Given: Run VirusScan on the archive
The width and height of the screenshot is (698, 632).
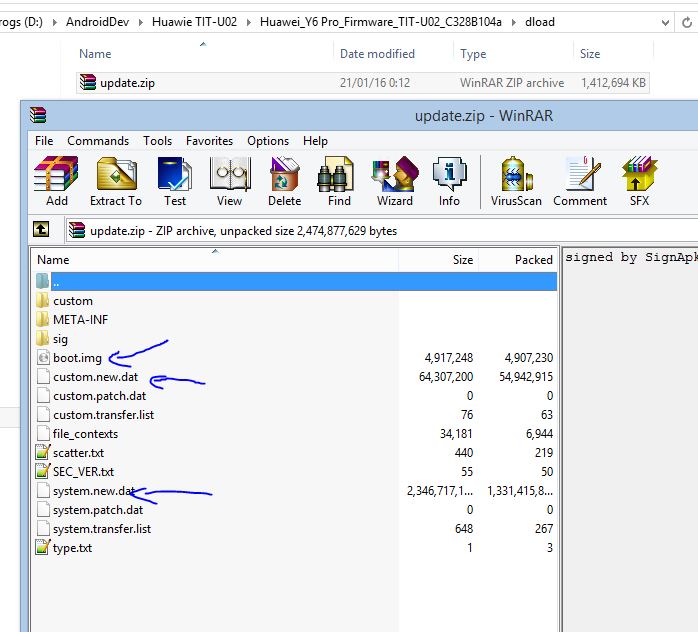Looking at the screenshot, I should tap(515, 181).
